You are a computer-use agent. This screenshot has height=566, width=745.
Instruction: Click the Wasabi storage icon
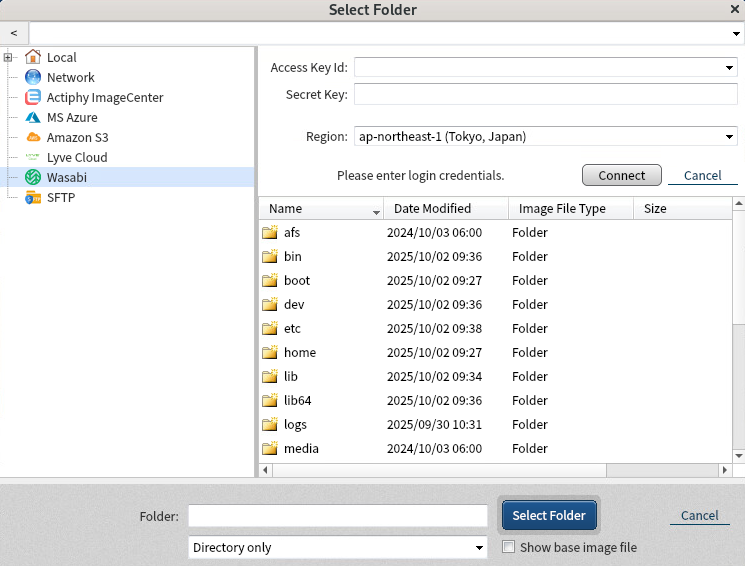(33, 177)
